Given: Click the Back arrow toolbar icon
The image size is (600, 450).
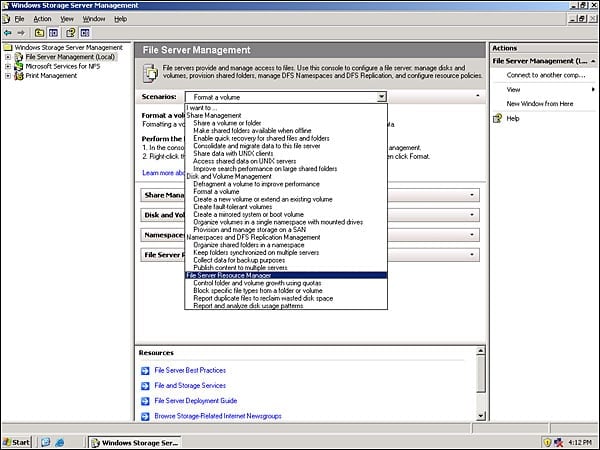Looking at the screenshot, I should click(7, 33).
